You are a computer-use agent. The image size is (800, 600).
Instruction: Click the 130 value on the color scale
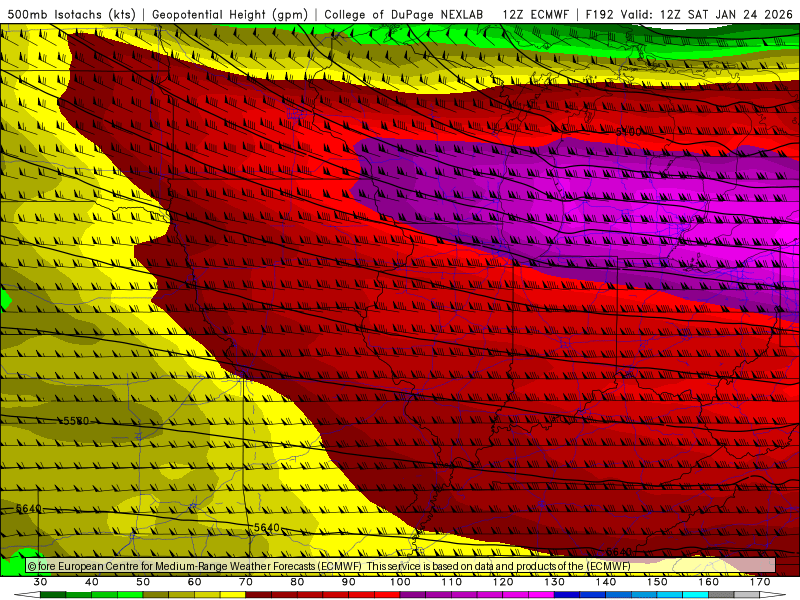[x=554, y=582]
